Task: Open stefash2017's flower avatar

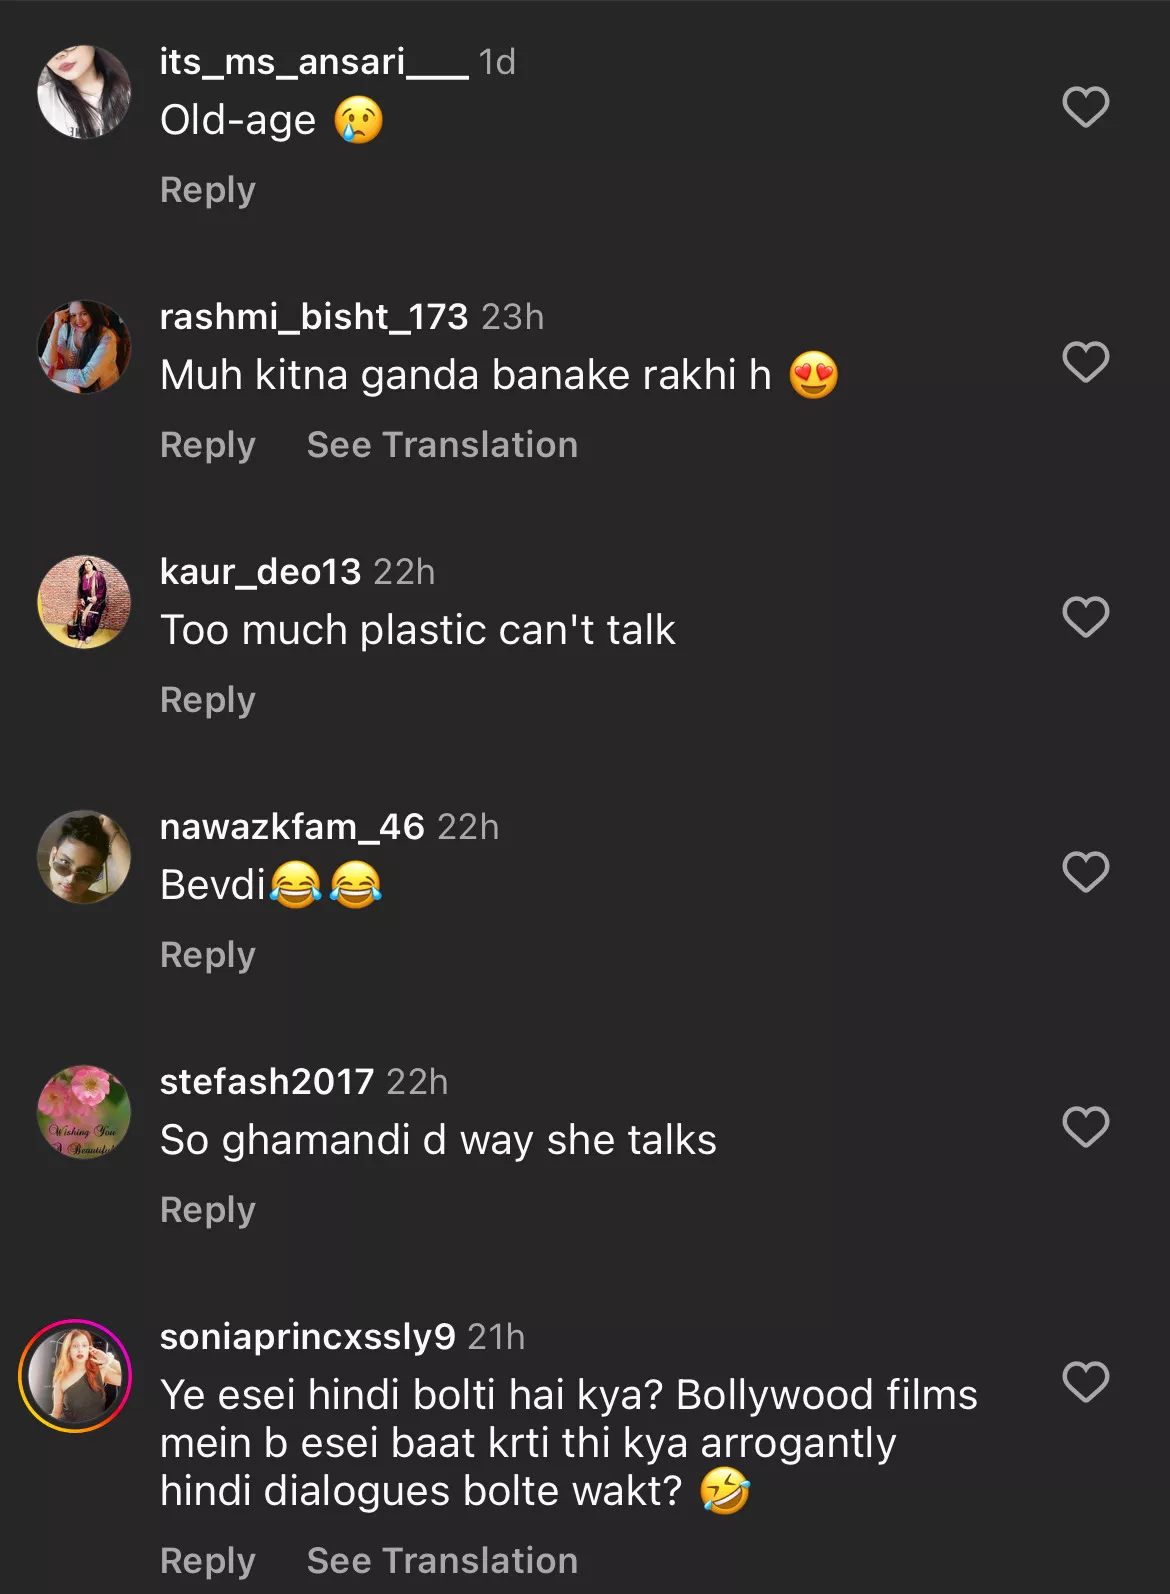Action: (x=84, y=1112)
